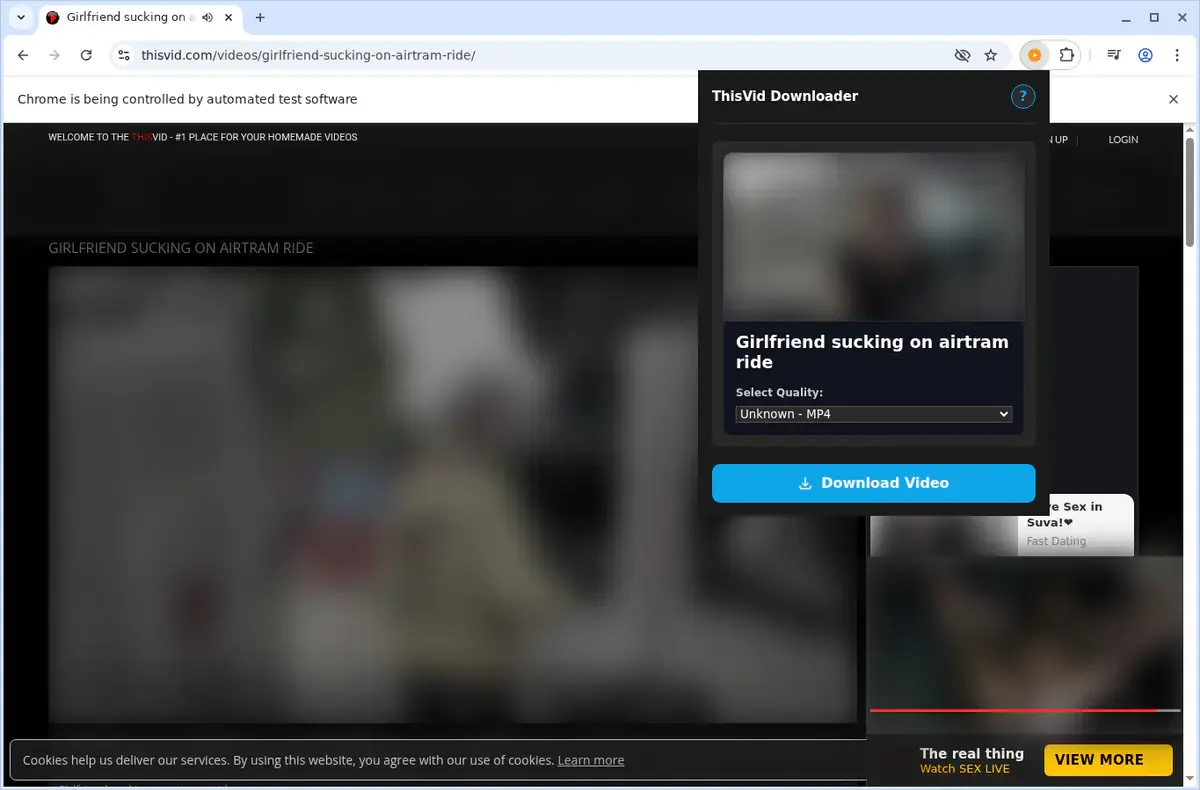Open help in ThisVid Downloader popup
This screenshot has height=790, width=1200.
pos(1023,97)
